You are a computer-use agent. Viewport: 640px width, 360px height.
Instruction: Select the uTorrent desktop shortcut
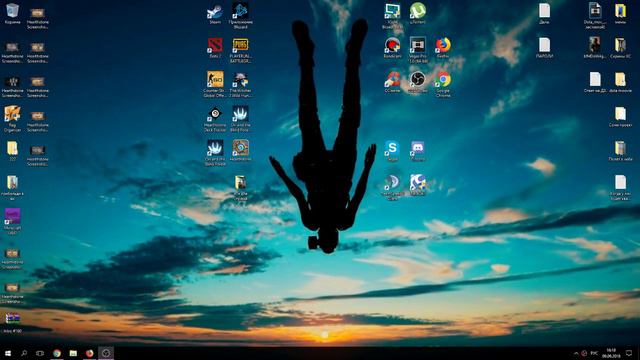[x=418, y=13]
